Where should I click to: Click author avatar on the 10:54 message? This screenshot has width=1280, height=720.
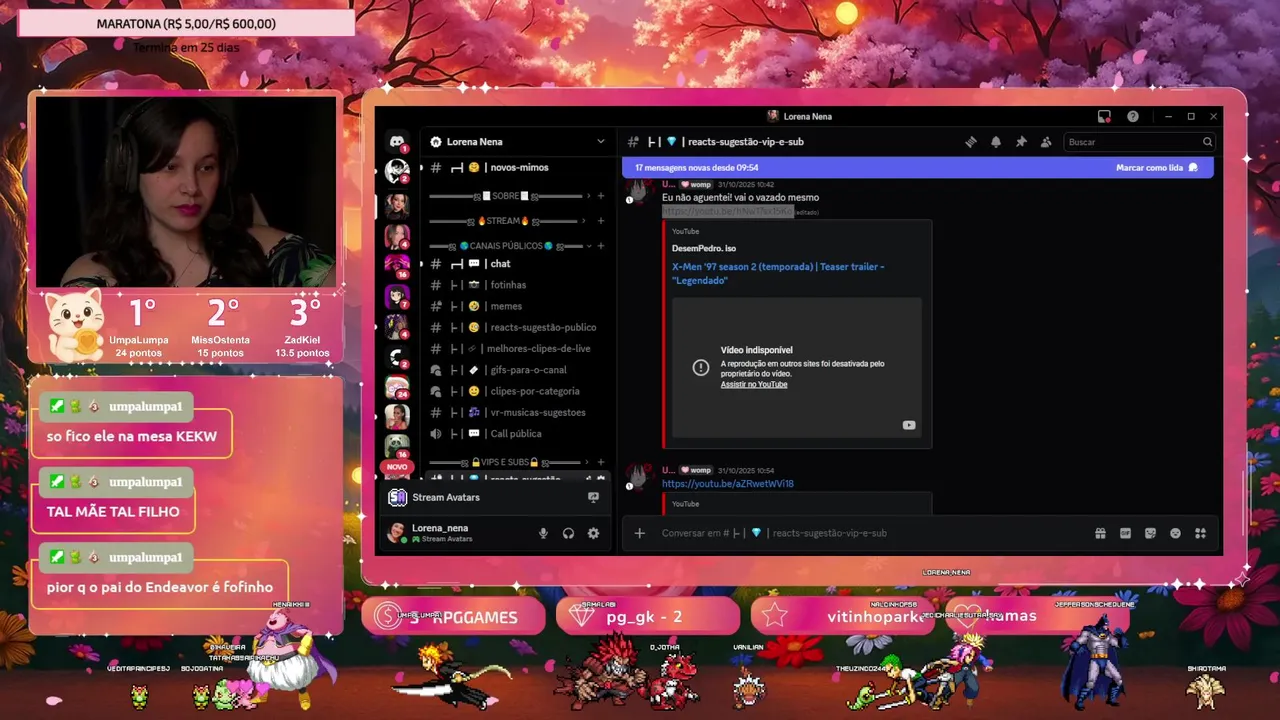point(638,476)
